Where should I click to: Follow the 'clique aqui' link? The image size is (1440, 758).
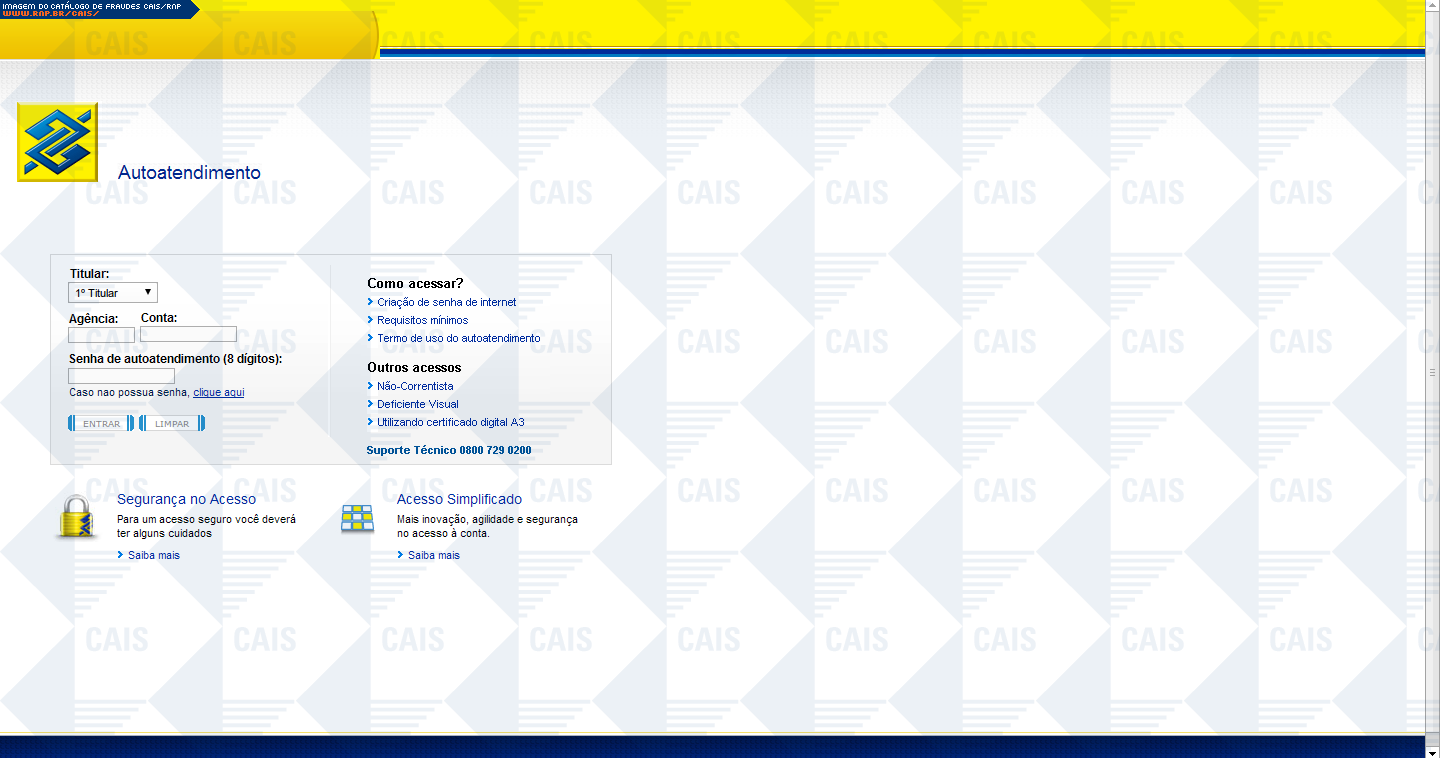coord(218,393)
